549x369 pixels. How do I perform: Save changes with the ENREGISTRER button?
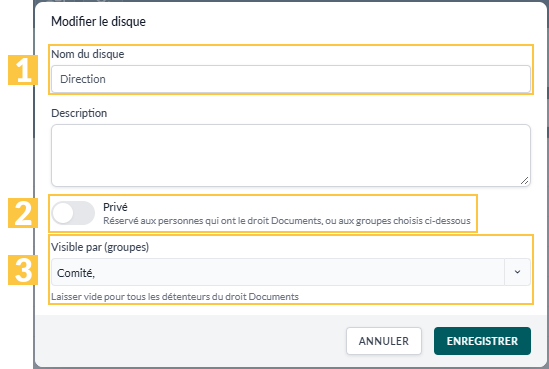click(482, 341)
